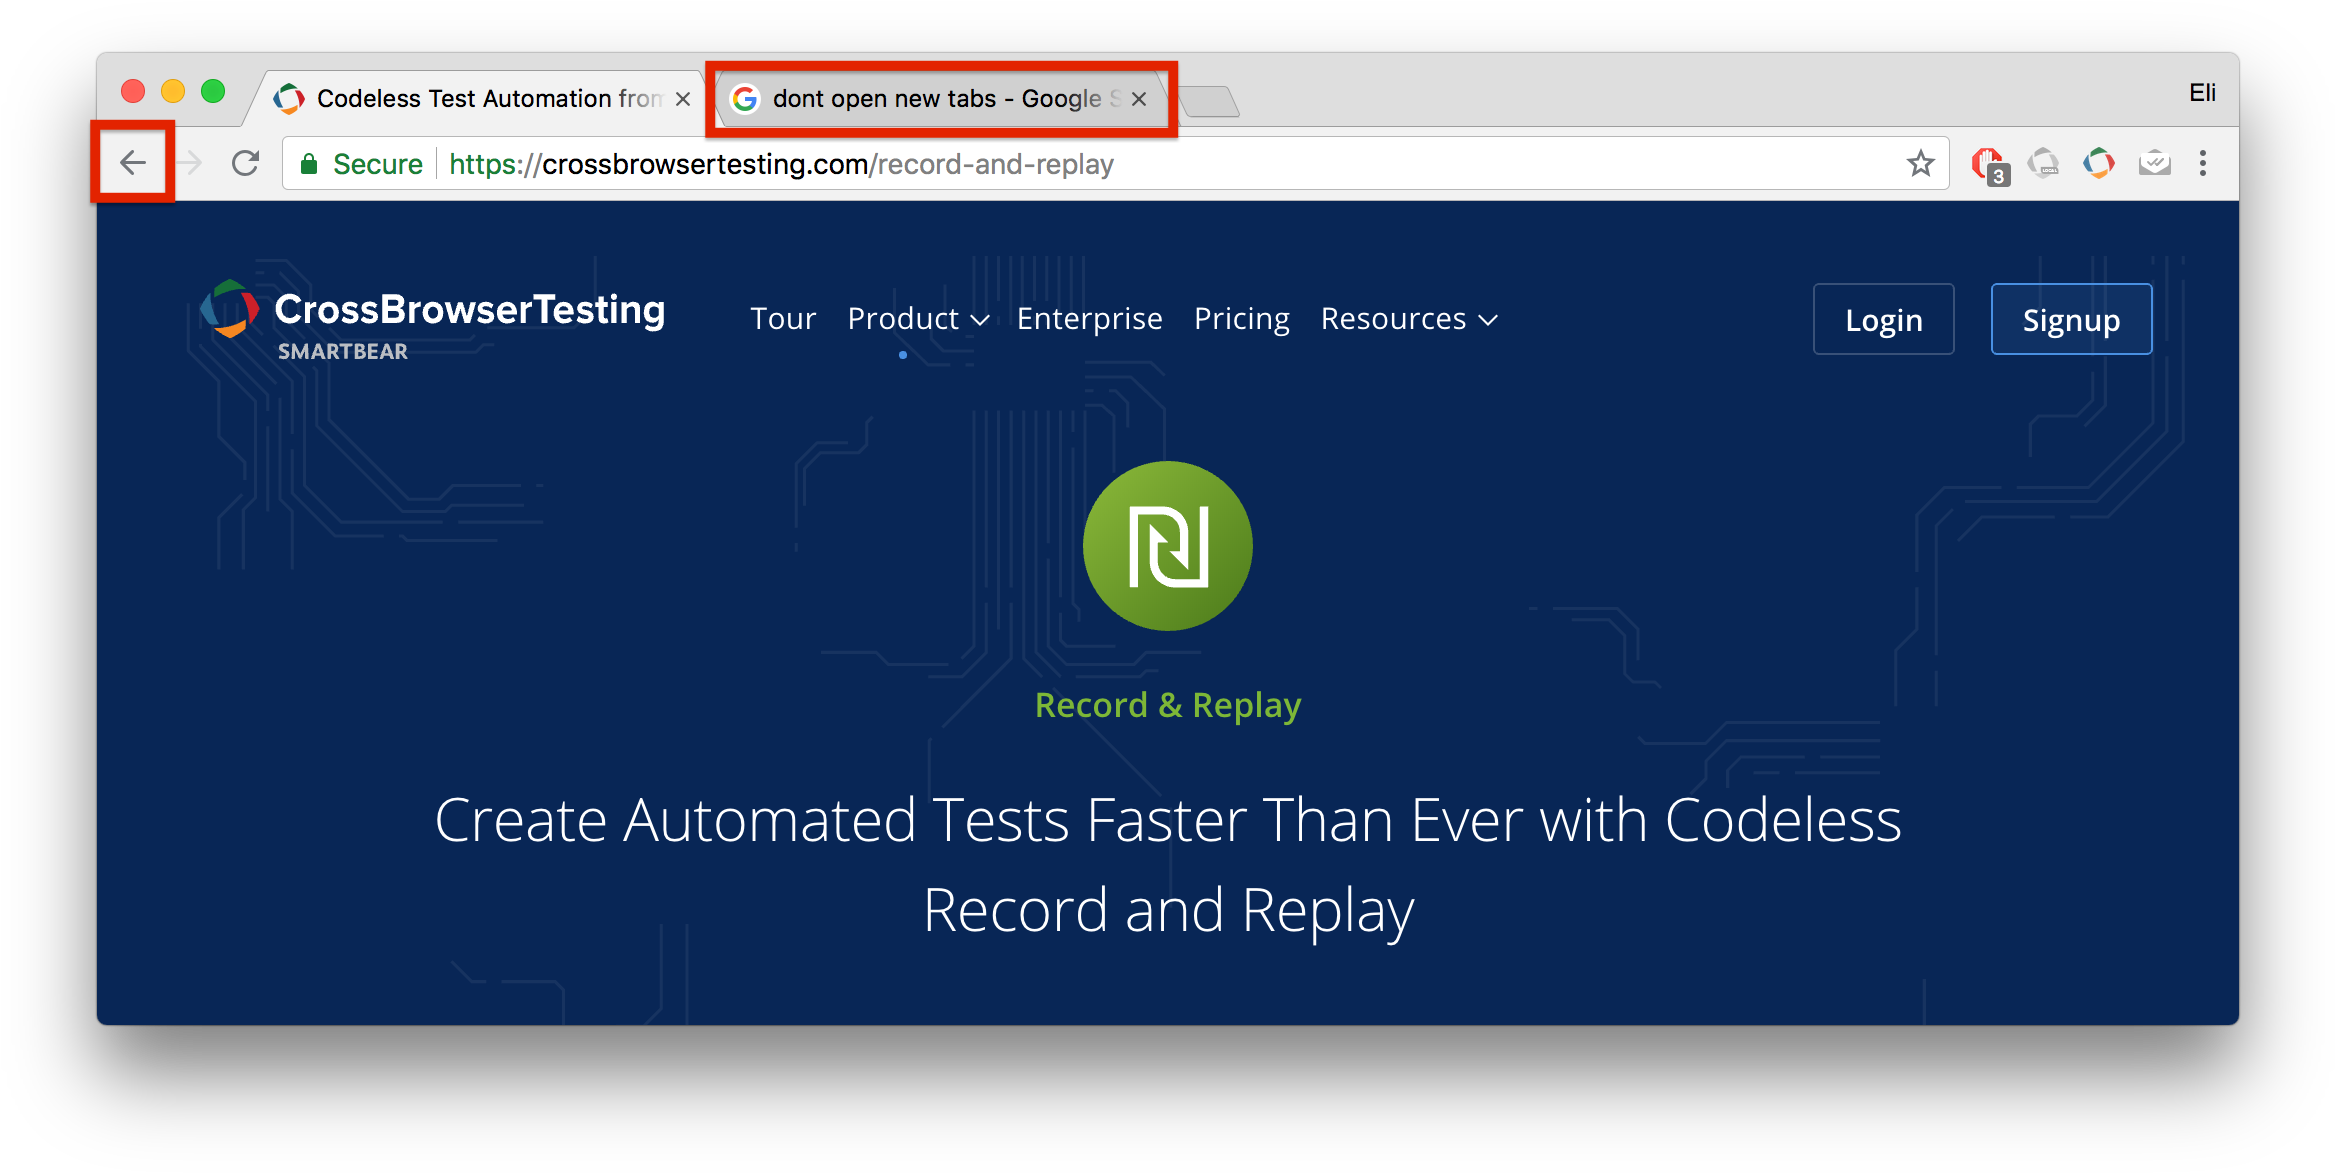The width and height of the screenshot is (2335, 1173).
Task: Open Chrome's three-dot menu
Action: (x=2203, y=163)
